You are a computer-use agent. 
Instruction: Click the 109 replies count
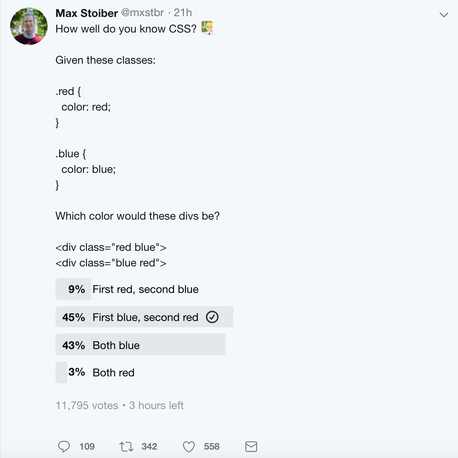point(87,446)
